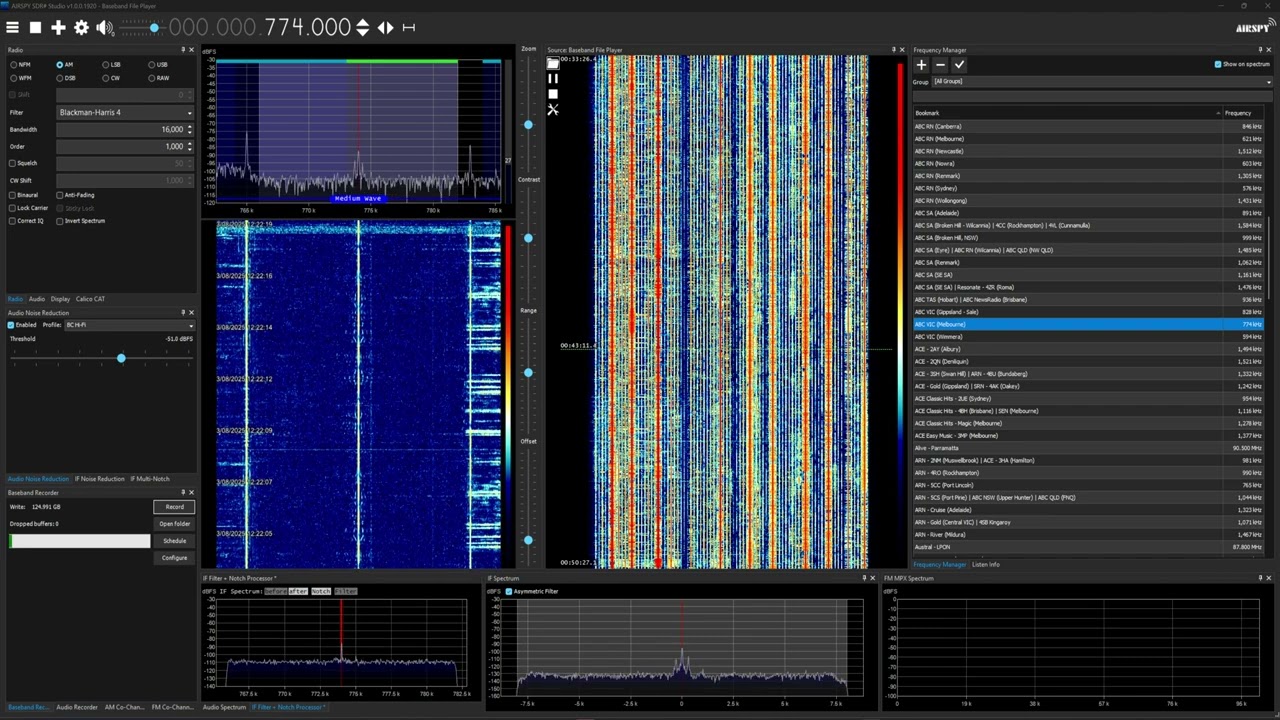Open the noise reduction Profile dropdown
This screenshot has height=720, width=1280.
pyautogui.click(x=129, y=325)
